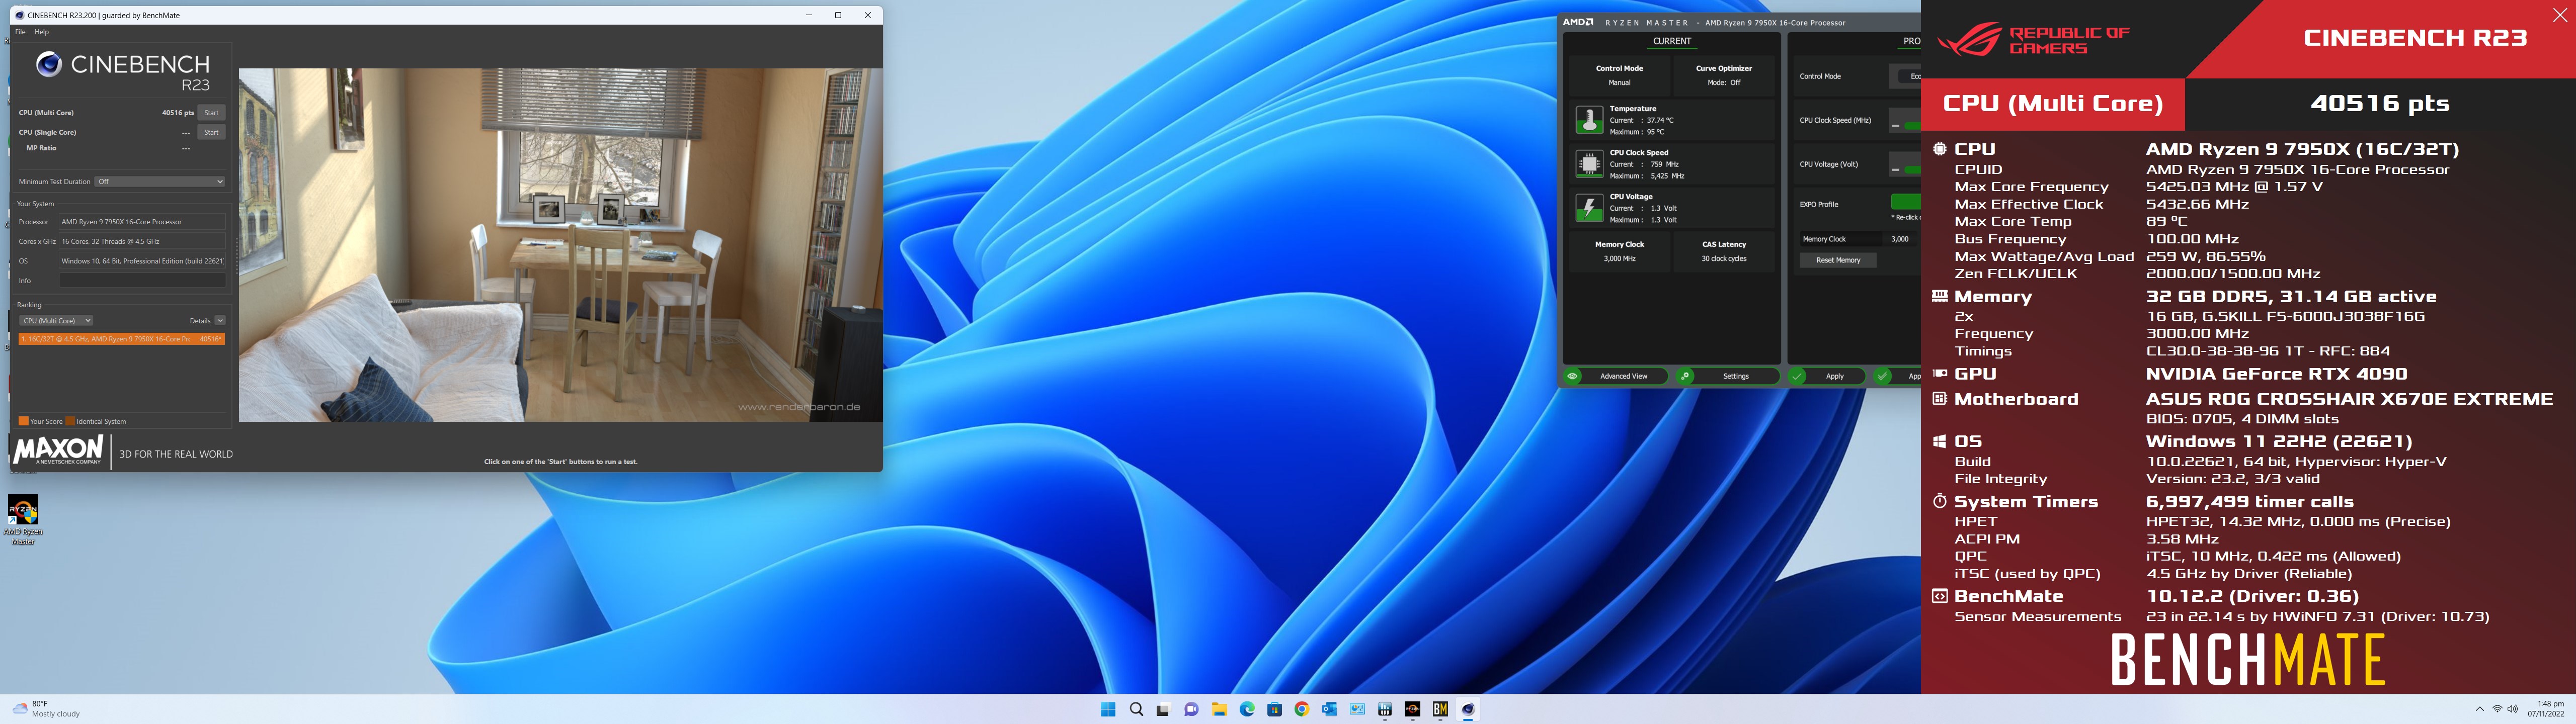Screen dimensions: 2576x724
Task: Expand the ranking Details dropdown
Action: (x=220, y=321)
